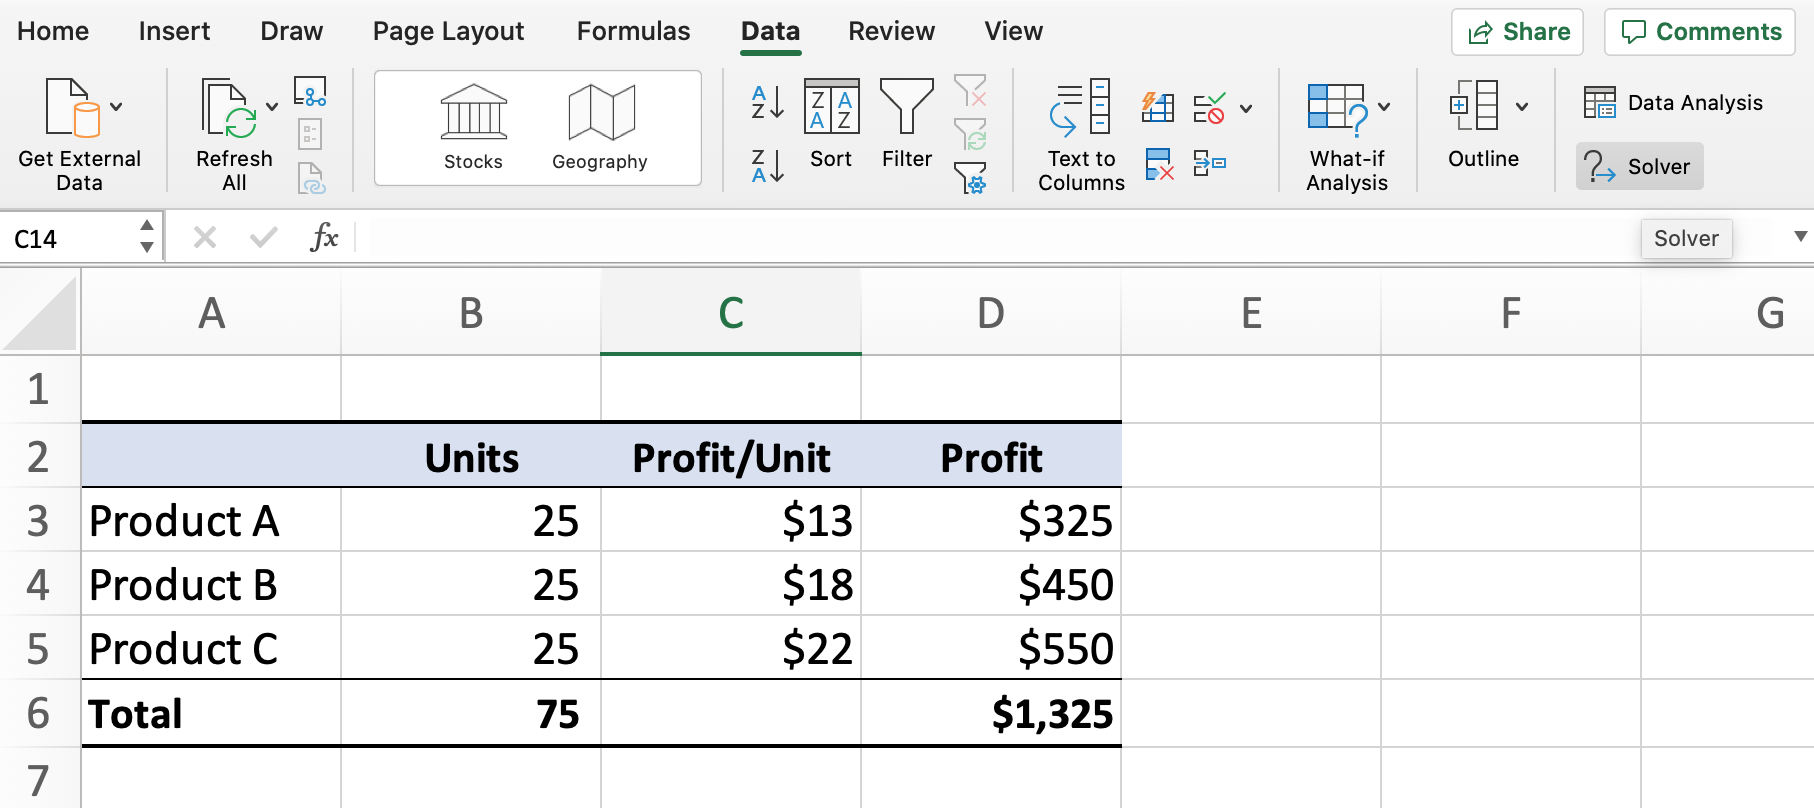This screenshot has width=1814, height=808.
Task: Click the Share button
Action: [x=1518, y=32]
